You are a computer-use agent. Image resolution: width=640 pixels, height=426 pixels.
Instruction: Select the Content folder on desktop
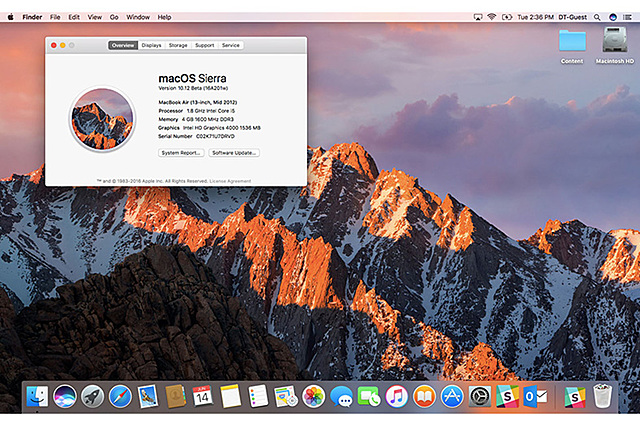(572, 46)
